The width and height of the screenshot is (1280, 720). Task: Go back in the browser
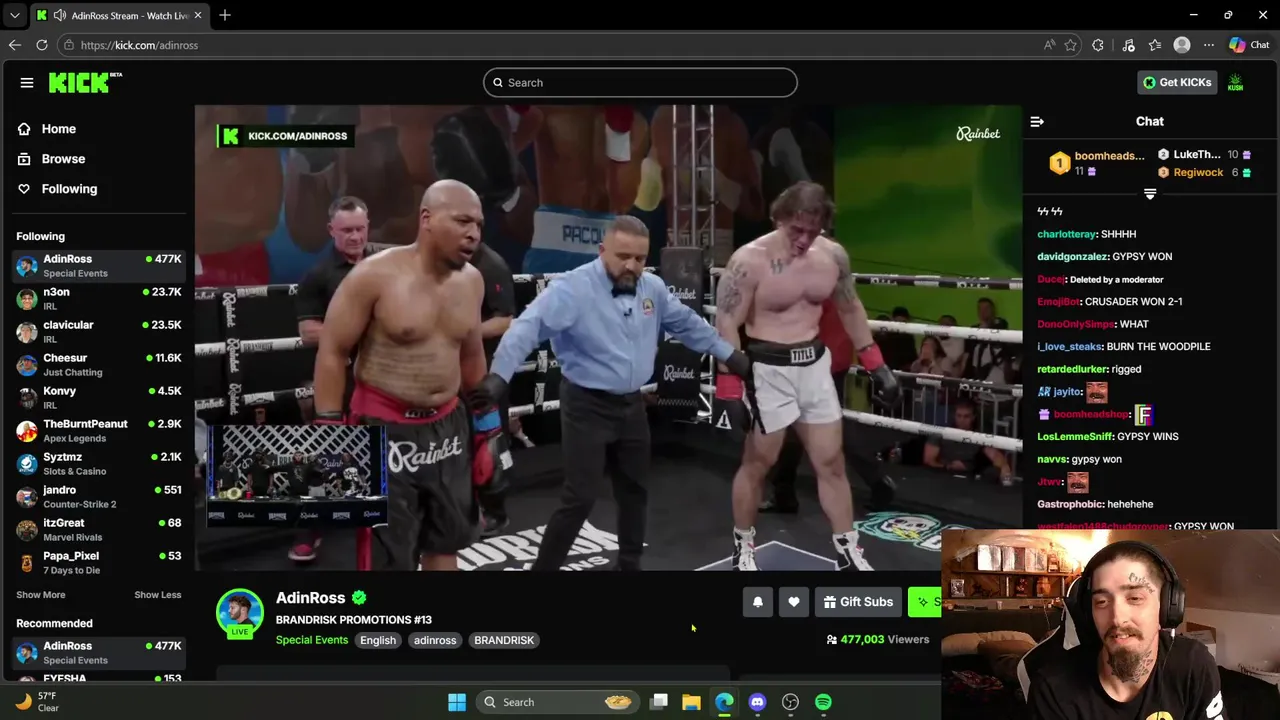[x=14, y=45]
